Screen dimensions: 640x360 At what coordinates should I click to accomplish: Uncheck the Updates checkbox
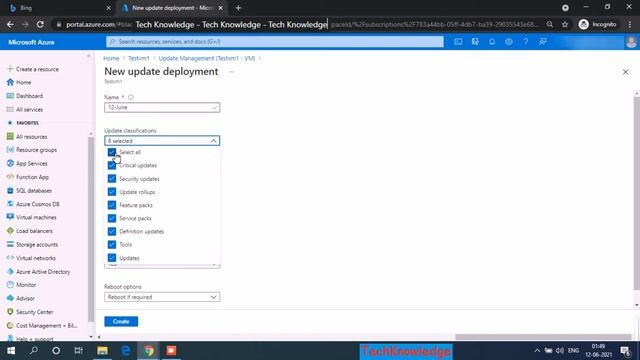click(x=112, y=258)
